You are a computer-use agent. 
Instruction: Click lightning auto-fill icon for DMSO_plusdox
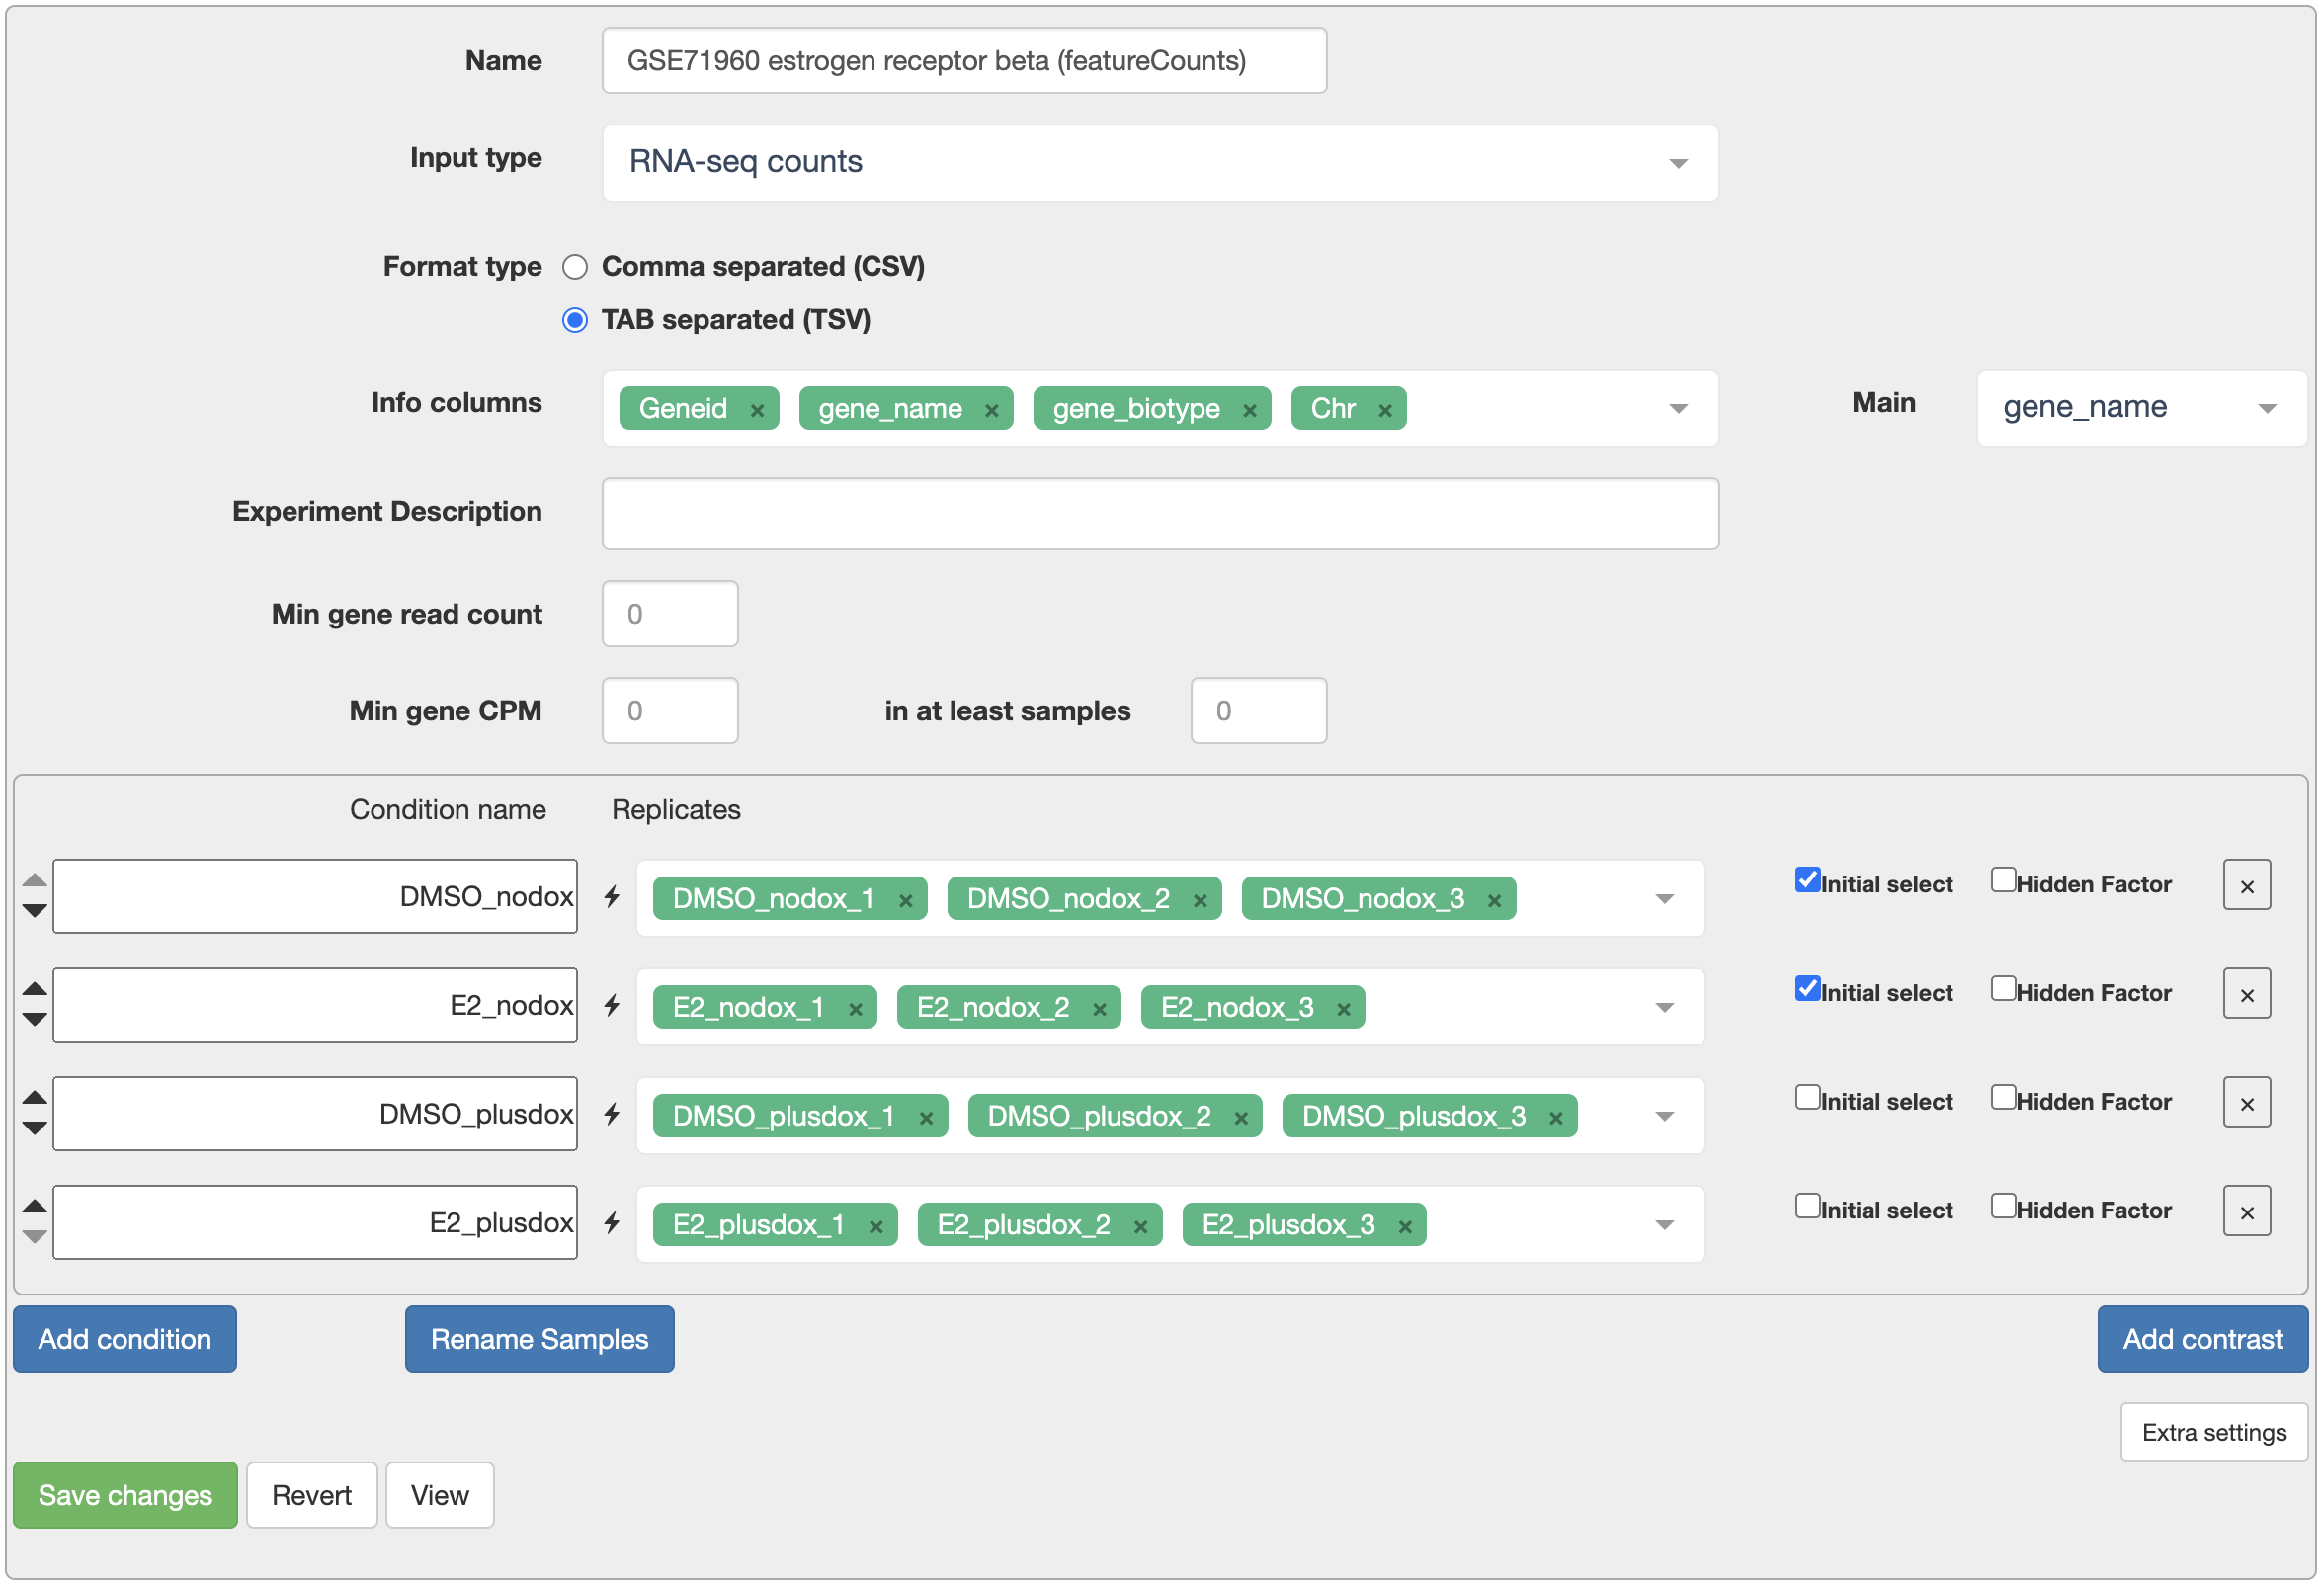click(612, 1115)
